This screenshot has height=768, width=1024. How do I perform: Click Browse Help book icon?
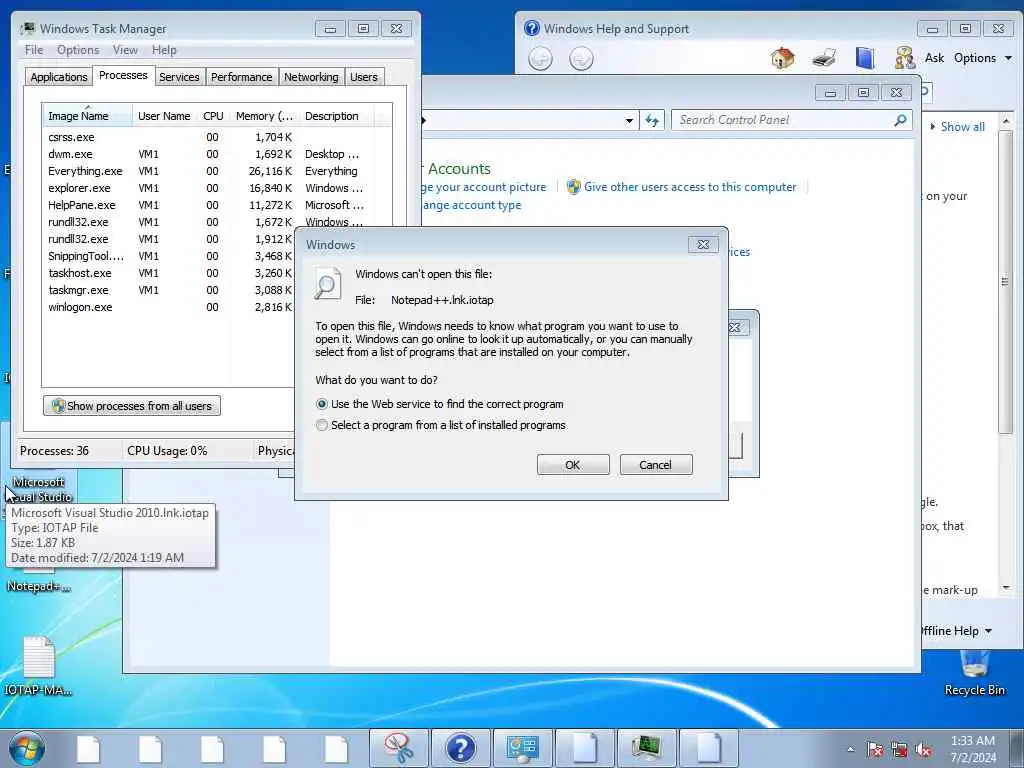(865, 58)
